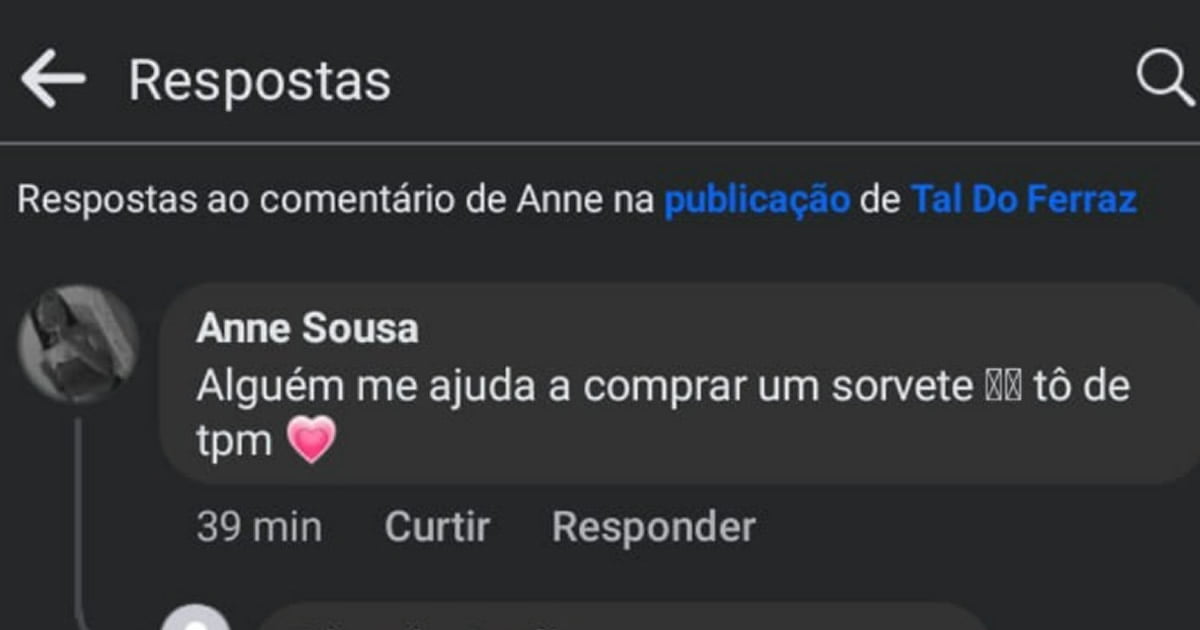Open the partially visible reply avatar
1200x630 pixels.
pos(198,618)
